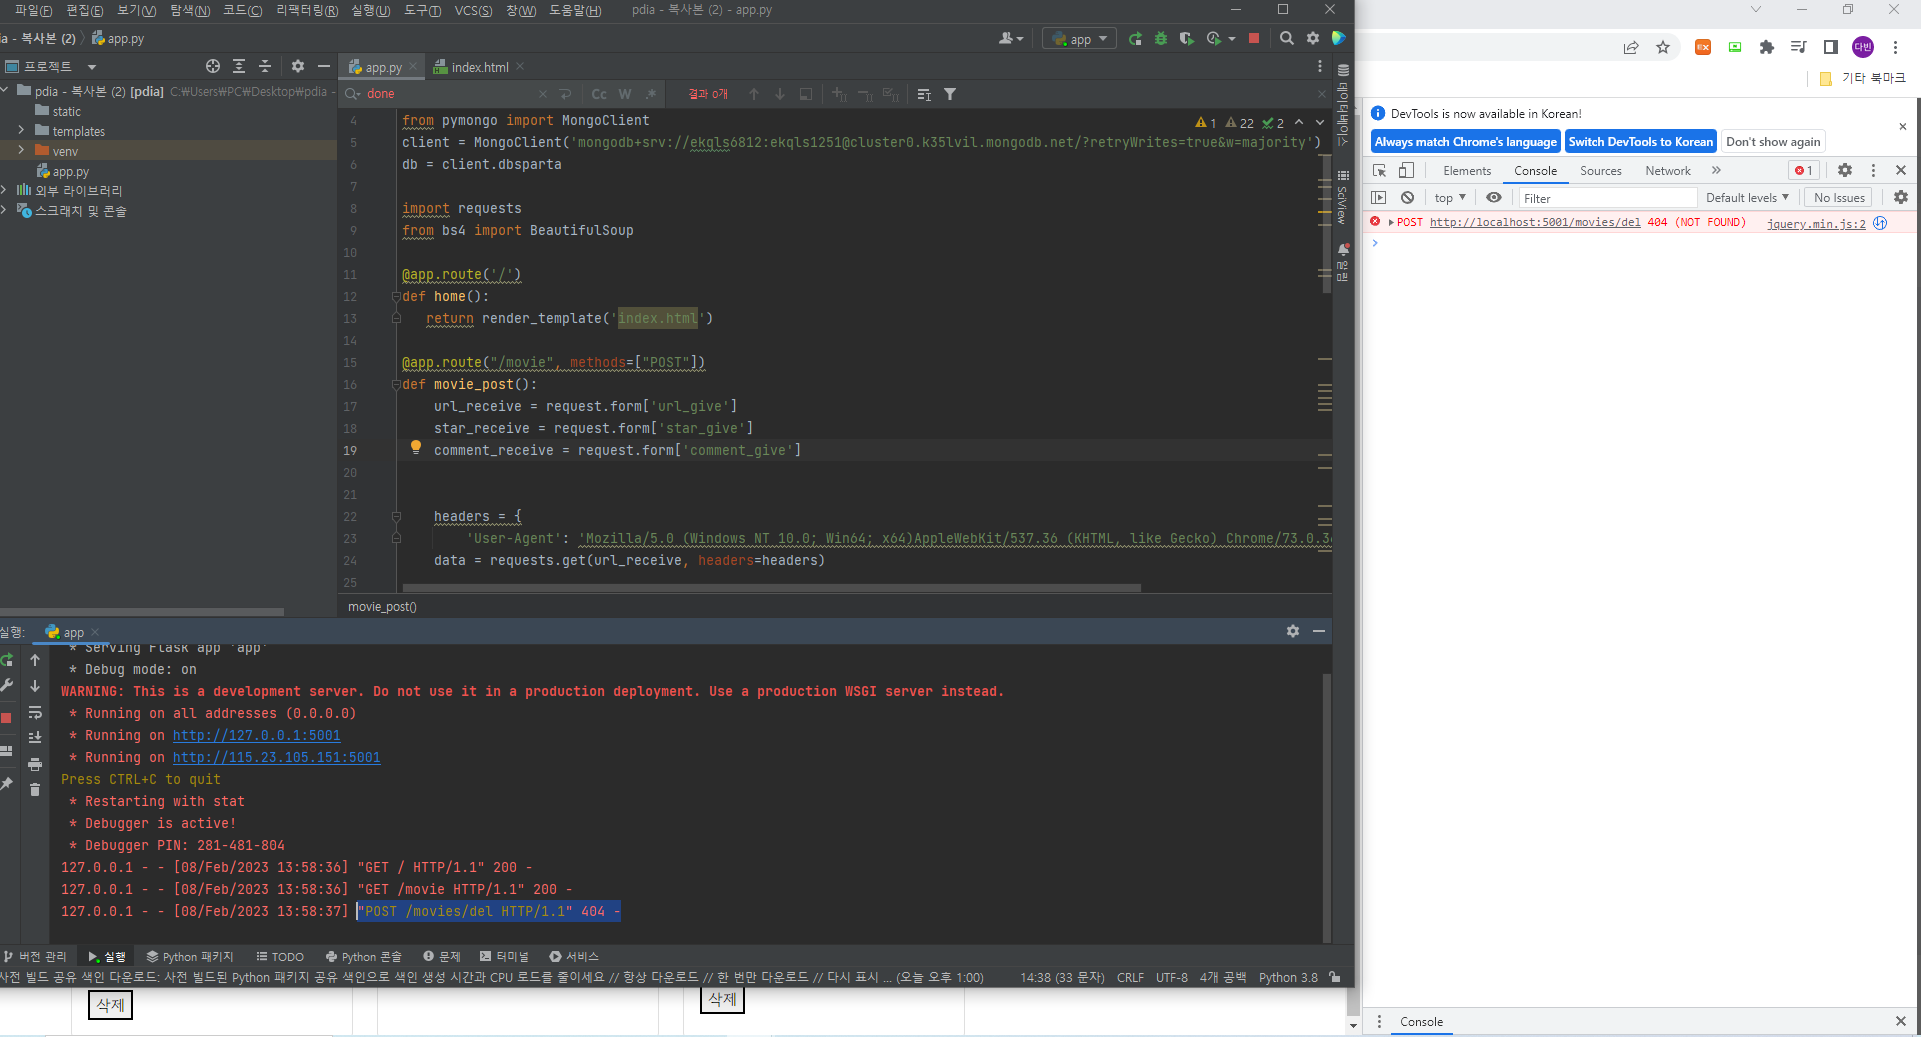Clear console icon in DevTools
The height and width of the screenshot is (1037, 1921).
[1407, 198]
